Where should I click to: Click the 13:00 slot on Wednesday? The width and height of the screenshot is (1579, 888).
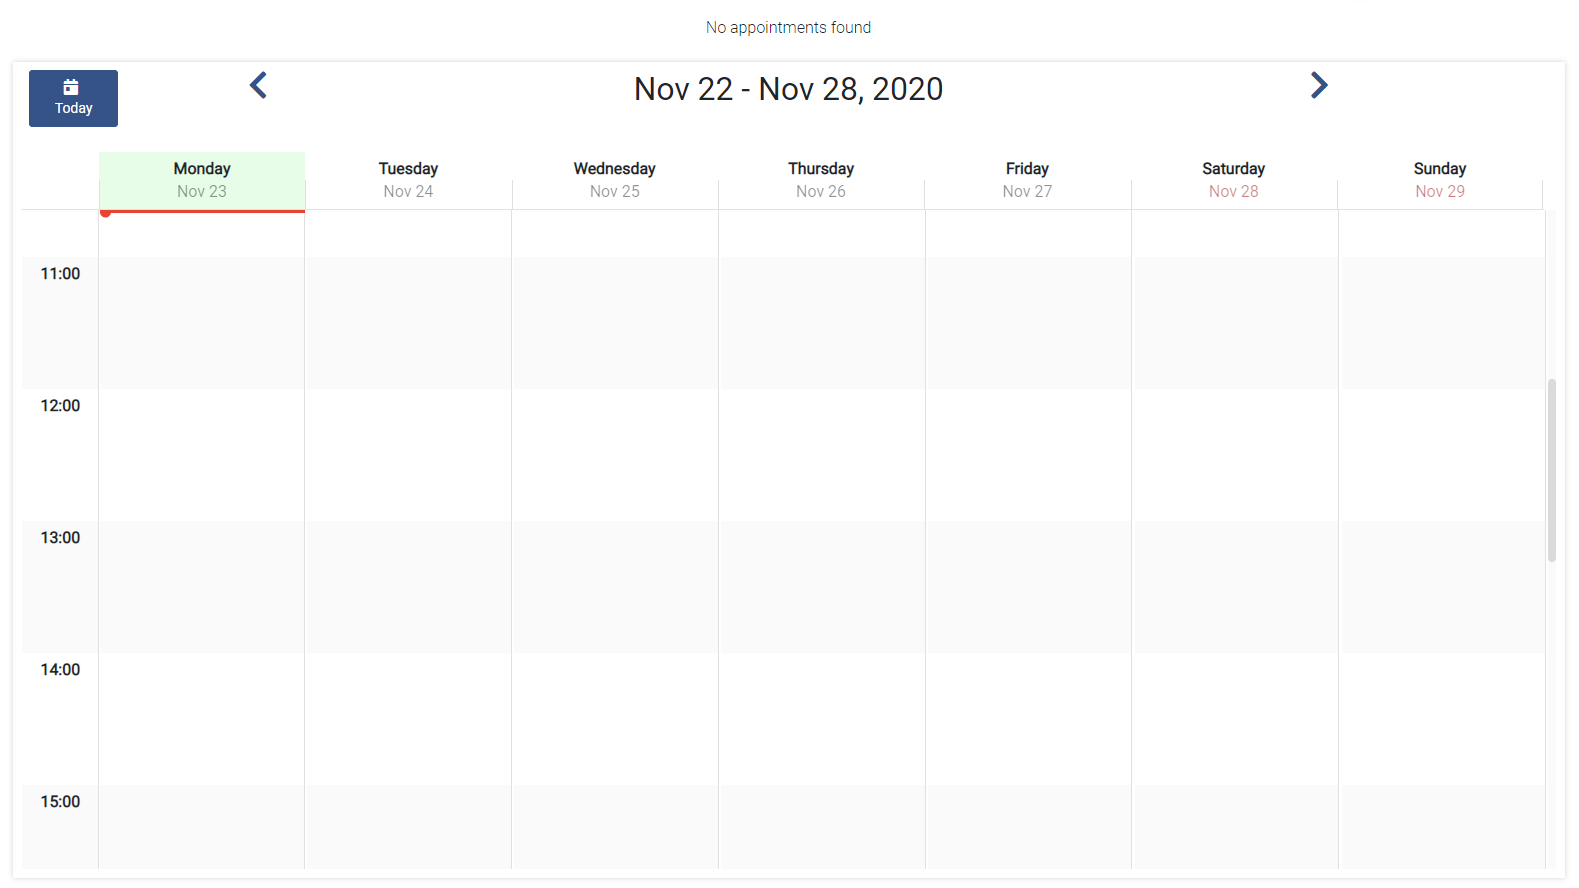point(615,587)
